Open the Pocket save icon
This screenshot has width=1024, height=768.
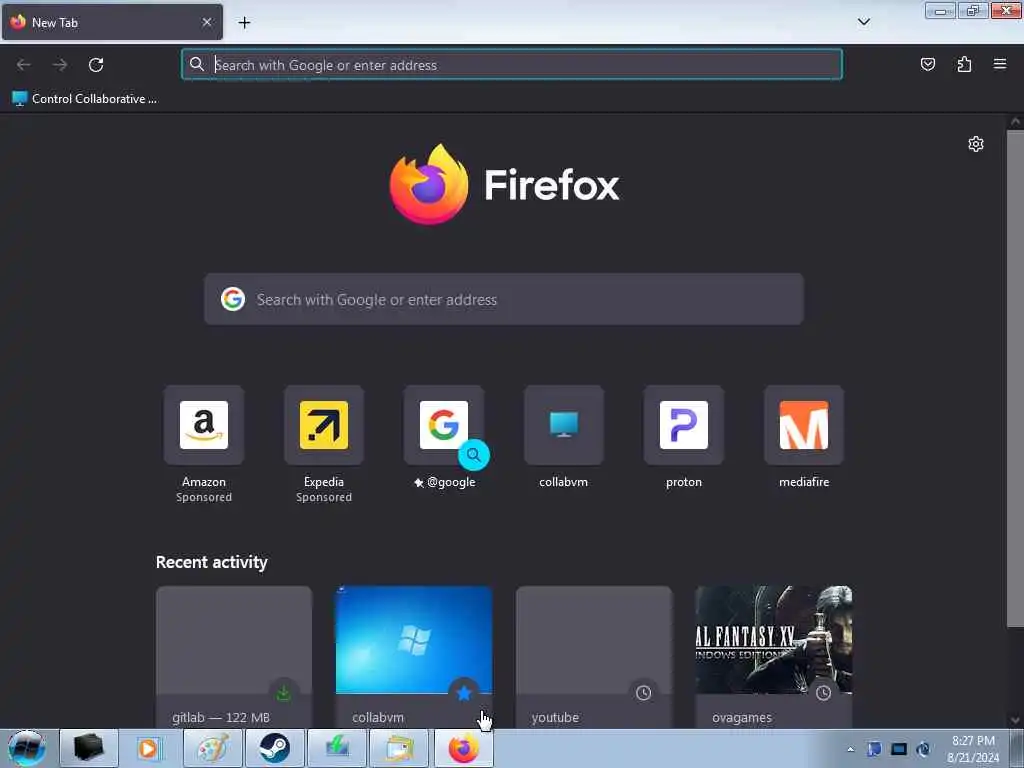click(927, 64)
